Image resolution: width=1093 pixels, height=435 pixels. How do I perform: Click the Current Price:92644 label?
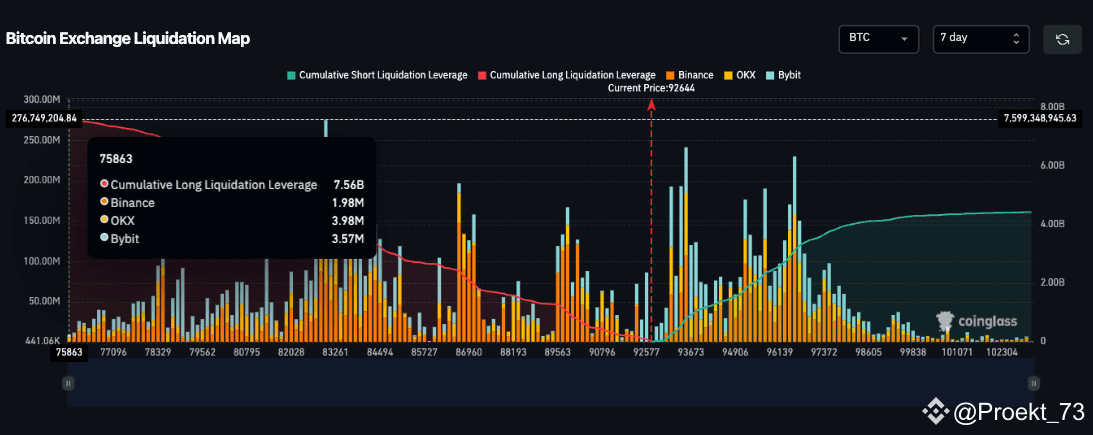(x=651, y=89)
